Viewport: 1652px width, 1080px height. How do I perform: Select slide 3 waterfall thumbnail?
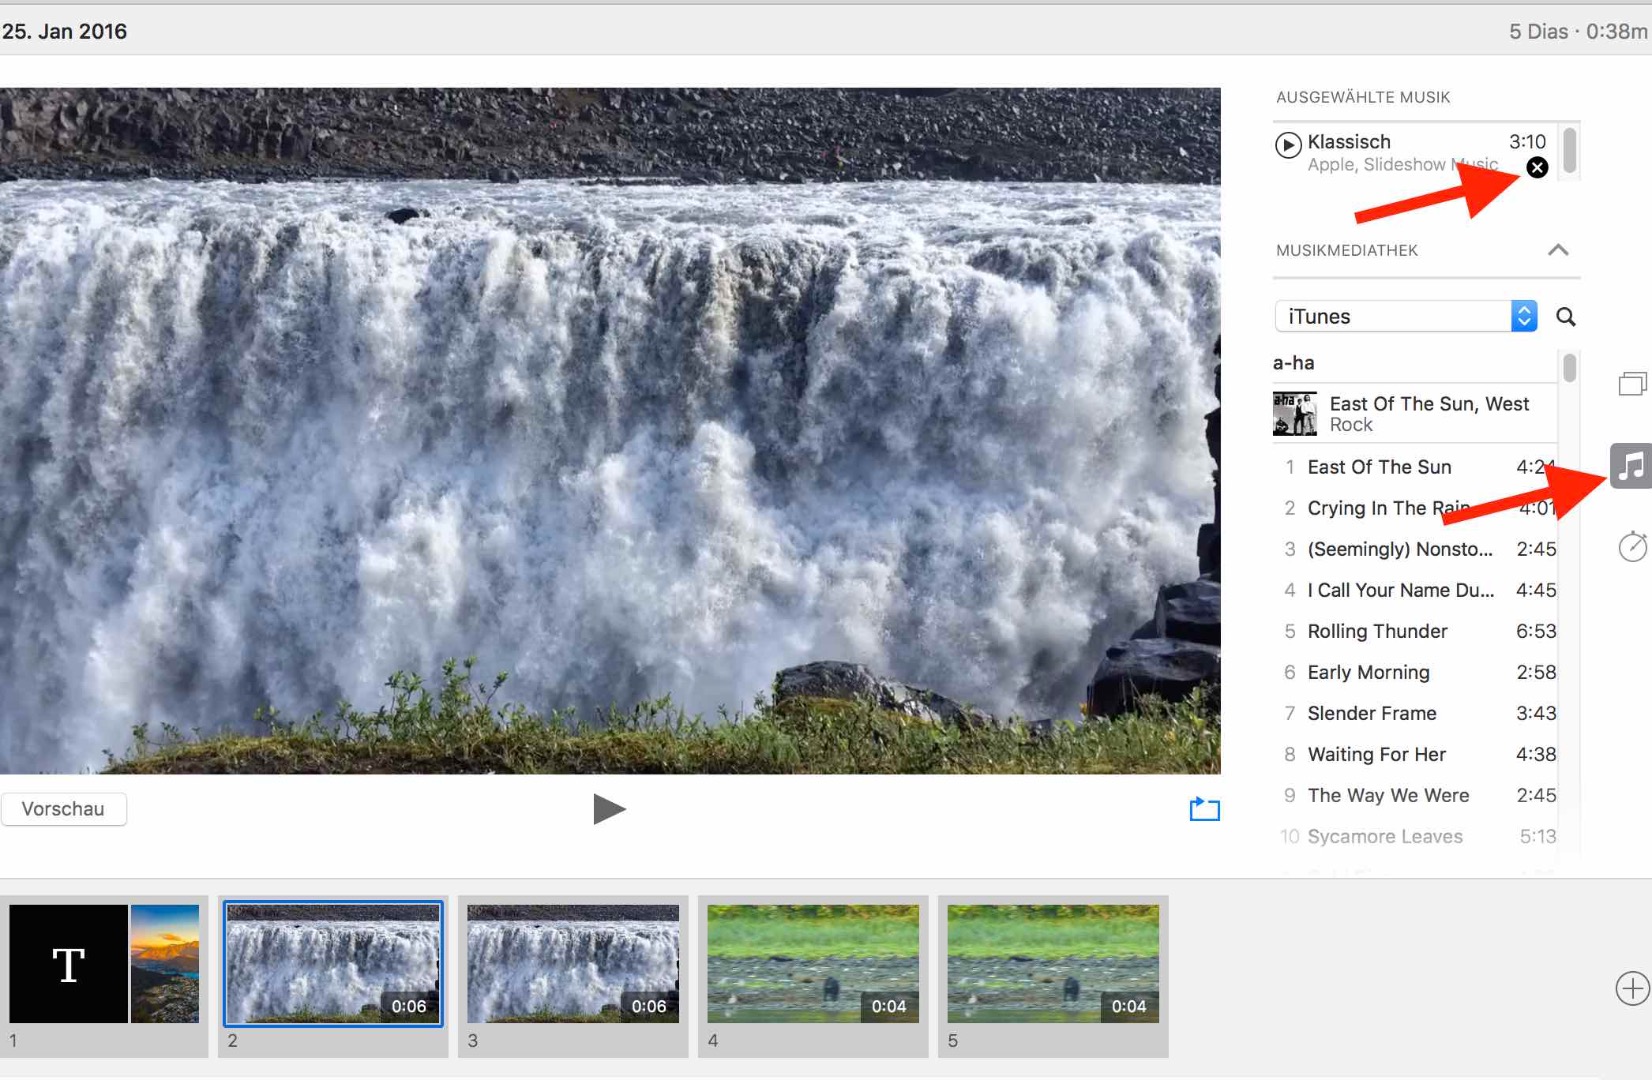[573, 964]
